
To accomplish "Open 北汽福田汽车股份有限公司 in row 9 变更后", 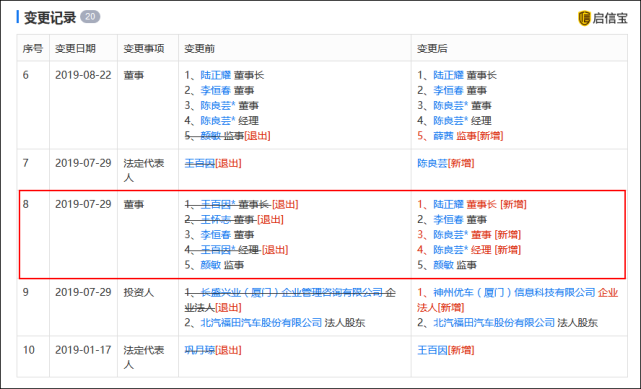I will point(494,323).
